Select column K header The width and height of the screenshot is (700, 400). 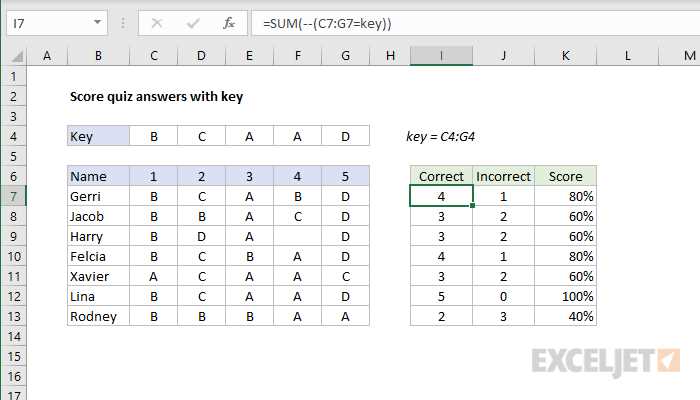coord(565,56)
